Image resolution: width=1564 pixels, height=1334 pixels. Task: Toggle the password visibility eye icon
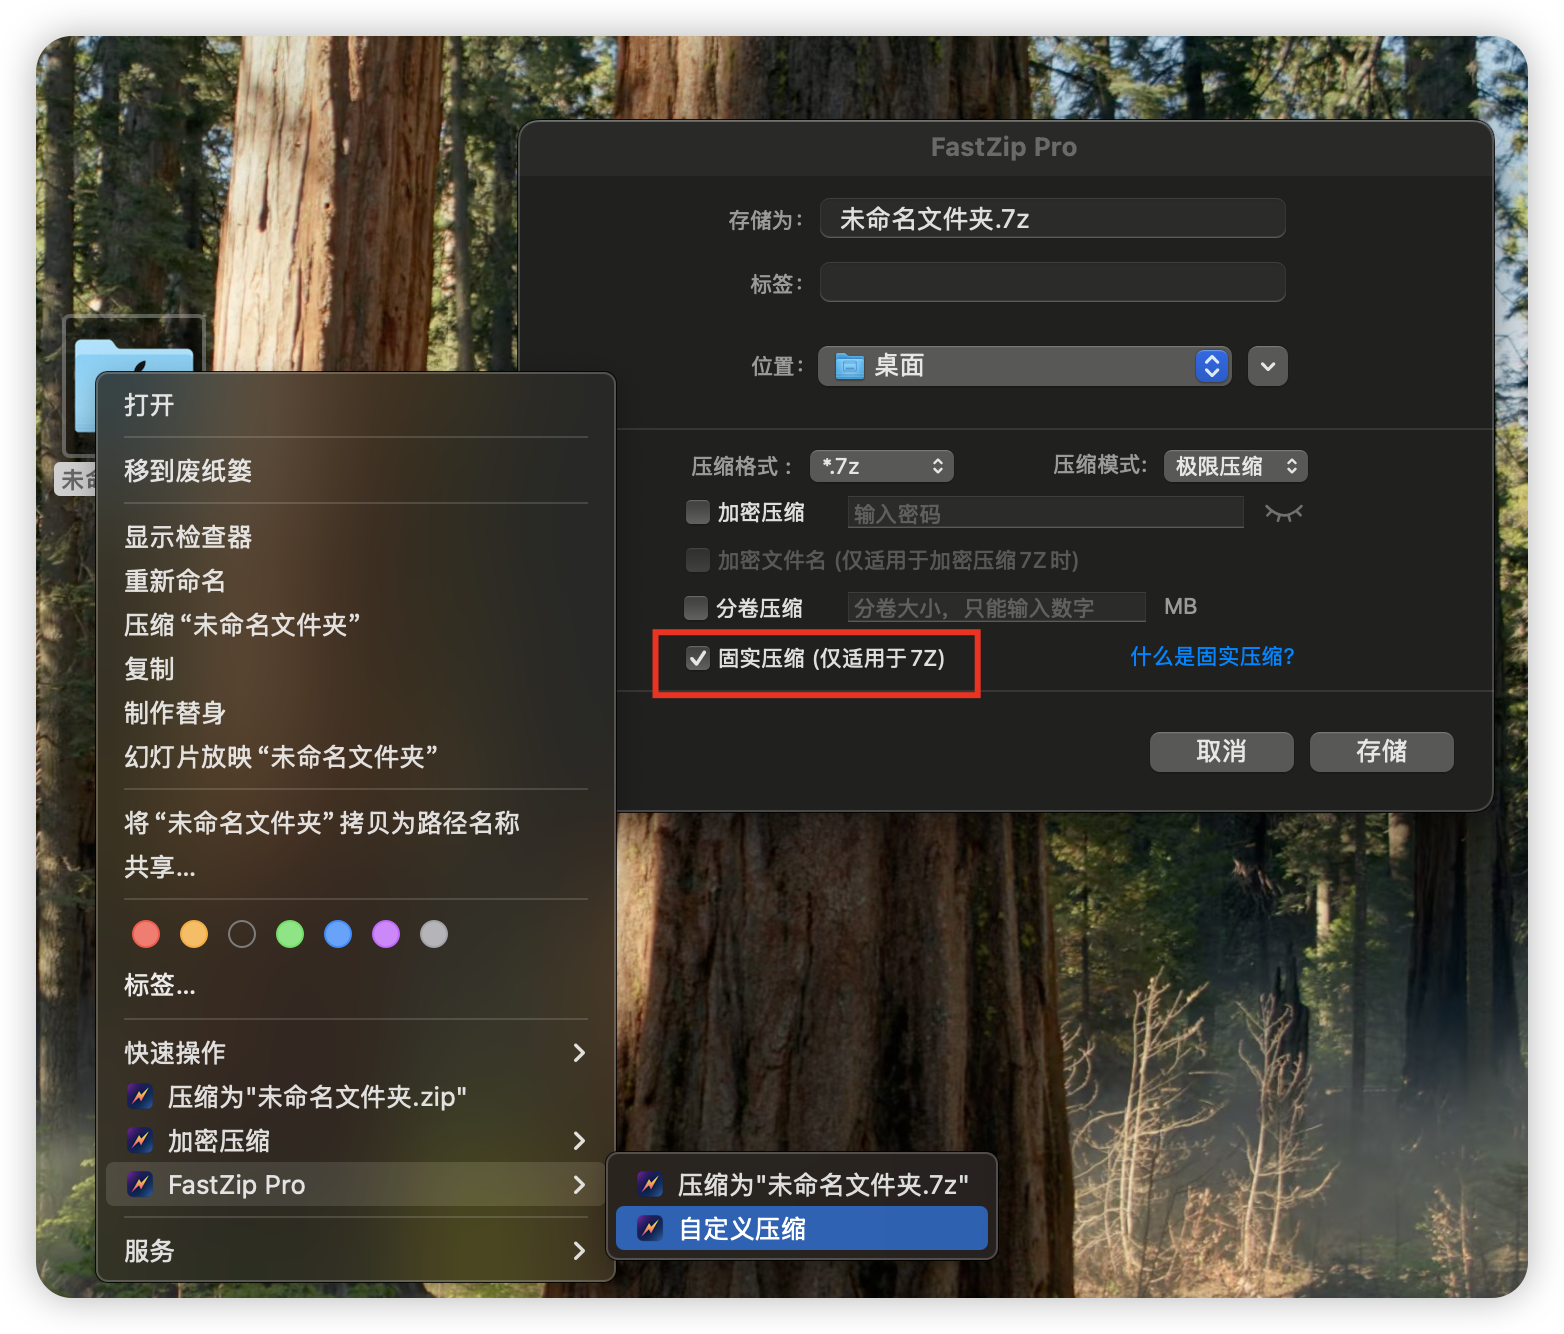click(x=1283, y=513)
